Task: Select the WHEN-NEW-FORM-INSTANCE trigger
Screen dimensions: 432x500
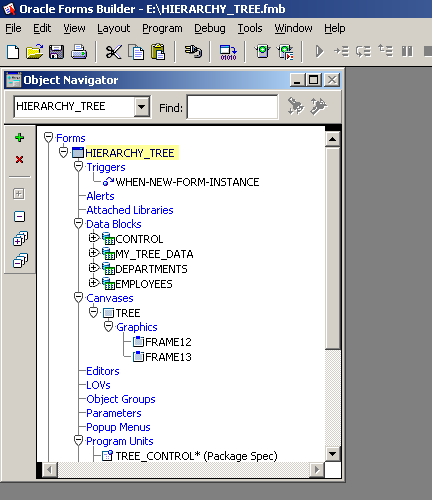Action: tap(187, 182)
